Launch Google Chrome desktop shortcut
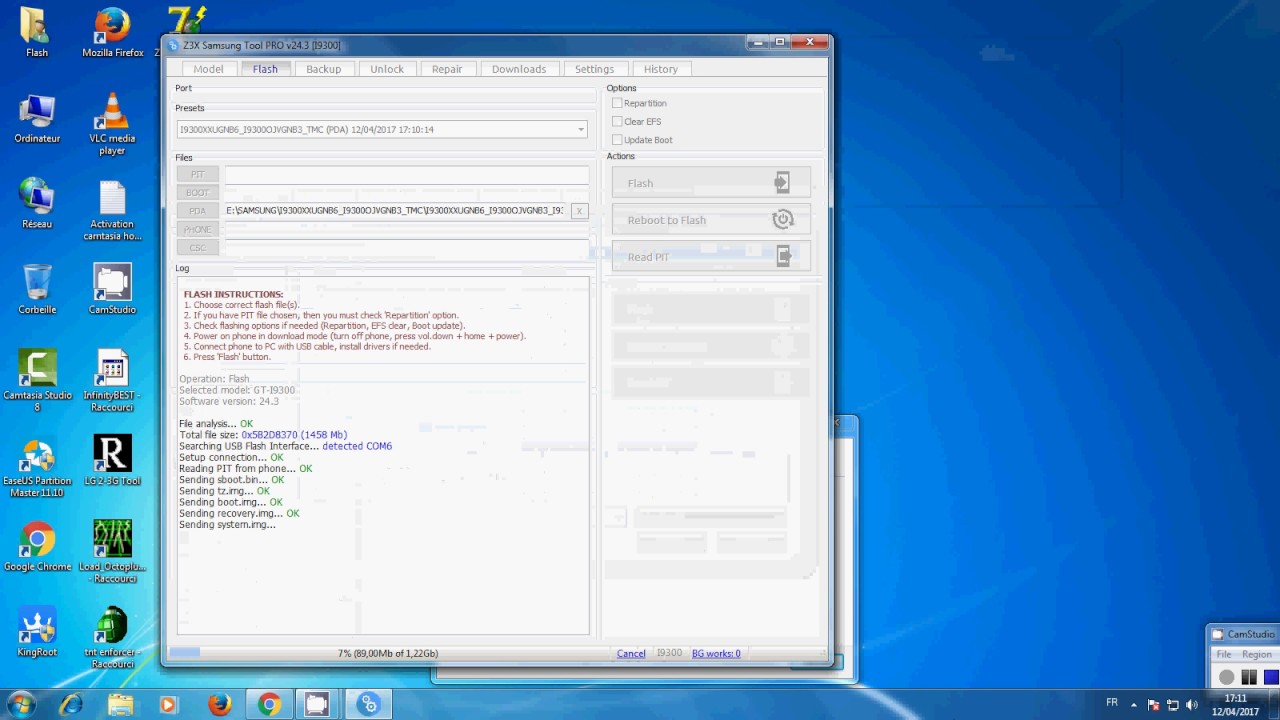This screenshot has height=720, width=1280. [37, 547]
